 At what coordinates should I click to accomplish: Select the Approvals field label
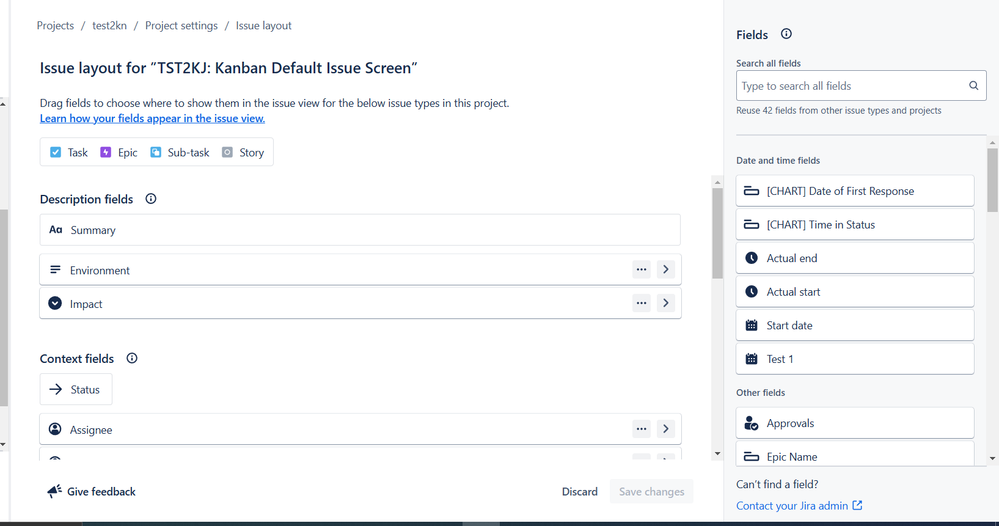click(x=790, y=423)
